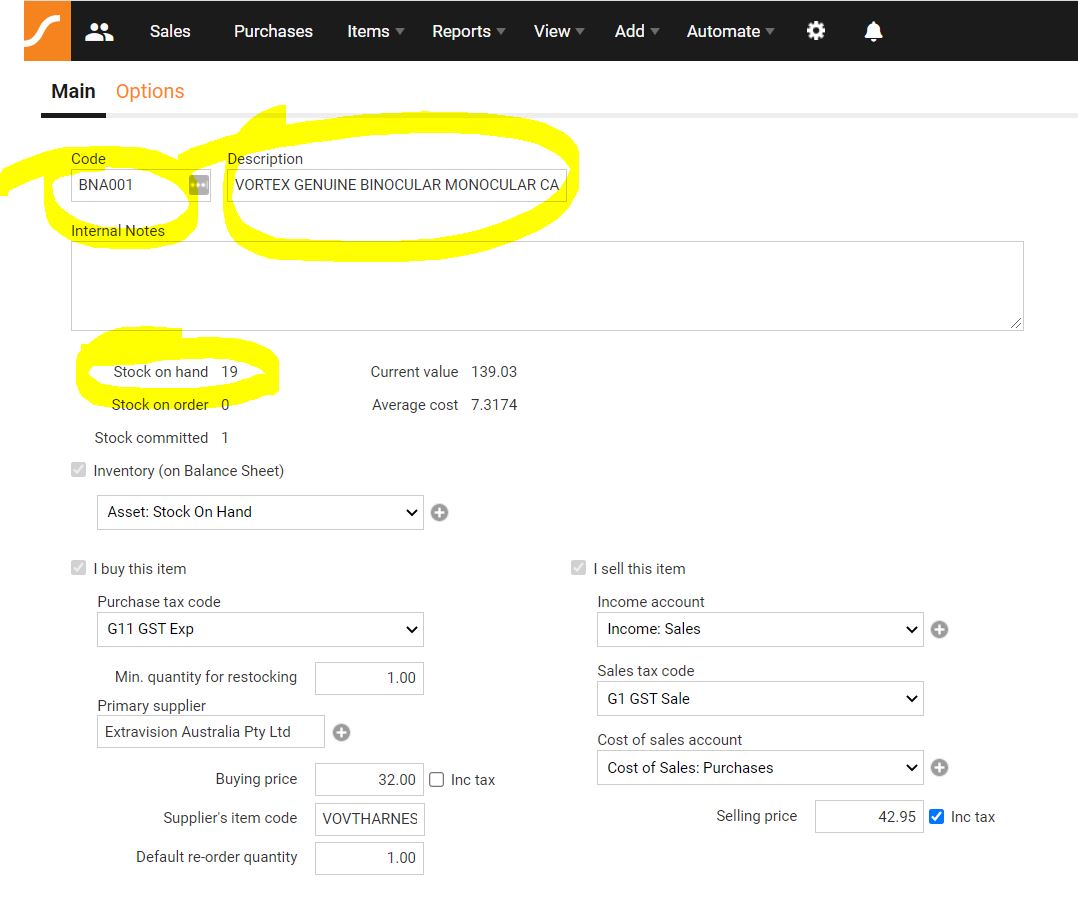Image resolution: width=1078 pixels, height=900 pixels.
Task: Click the Buying price field
Action: click(369, 780)
